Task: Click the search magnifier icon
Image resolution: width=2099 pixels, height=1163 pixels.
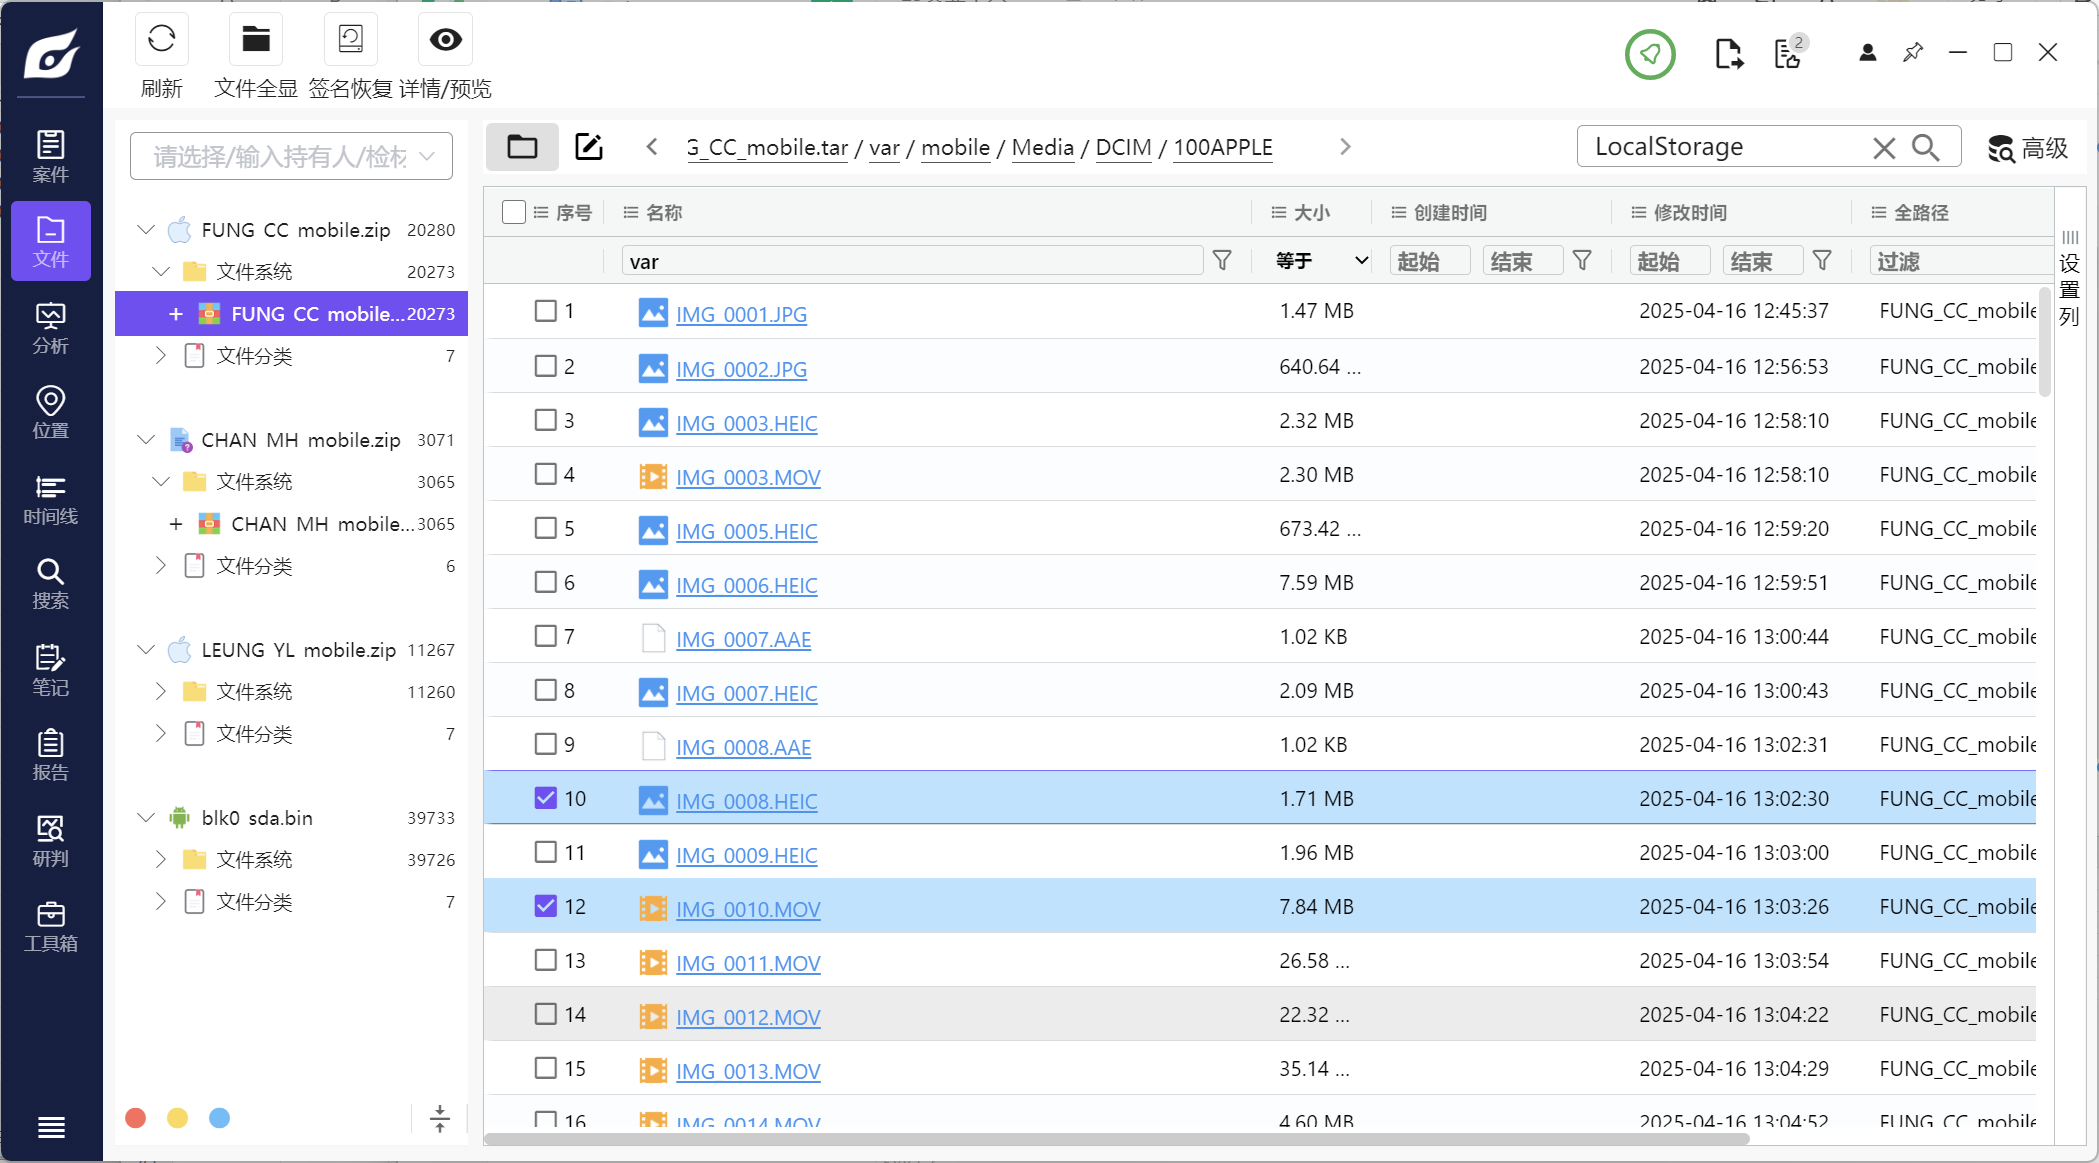Action: pyautogui.click(x=1925, y=148)
